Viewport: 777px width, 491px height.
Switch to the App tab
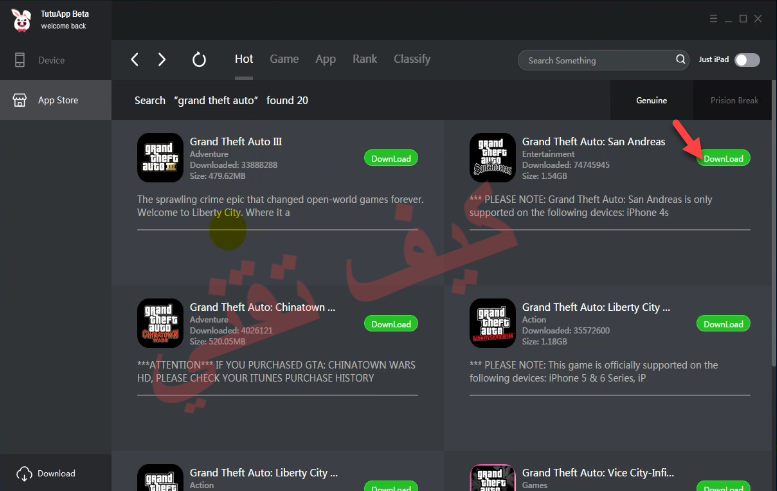326,59
